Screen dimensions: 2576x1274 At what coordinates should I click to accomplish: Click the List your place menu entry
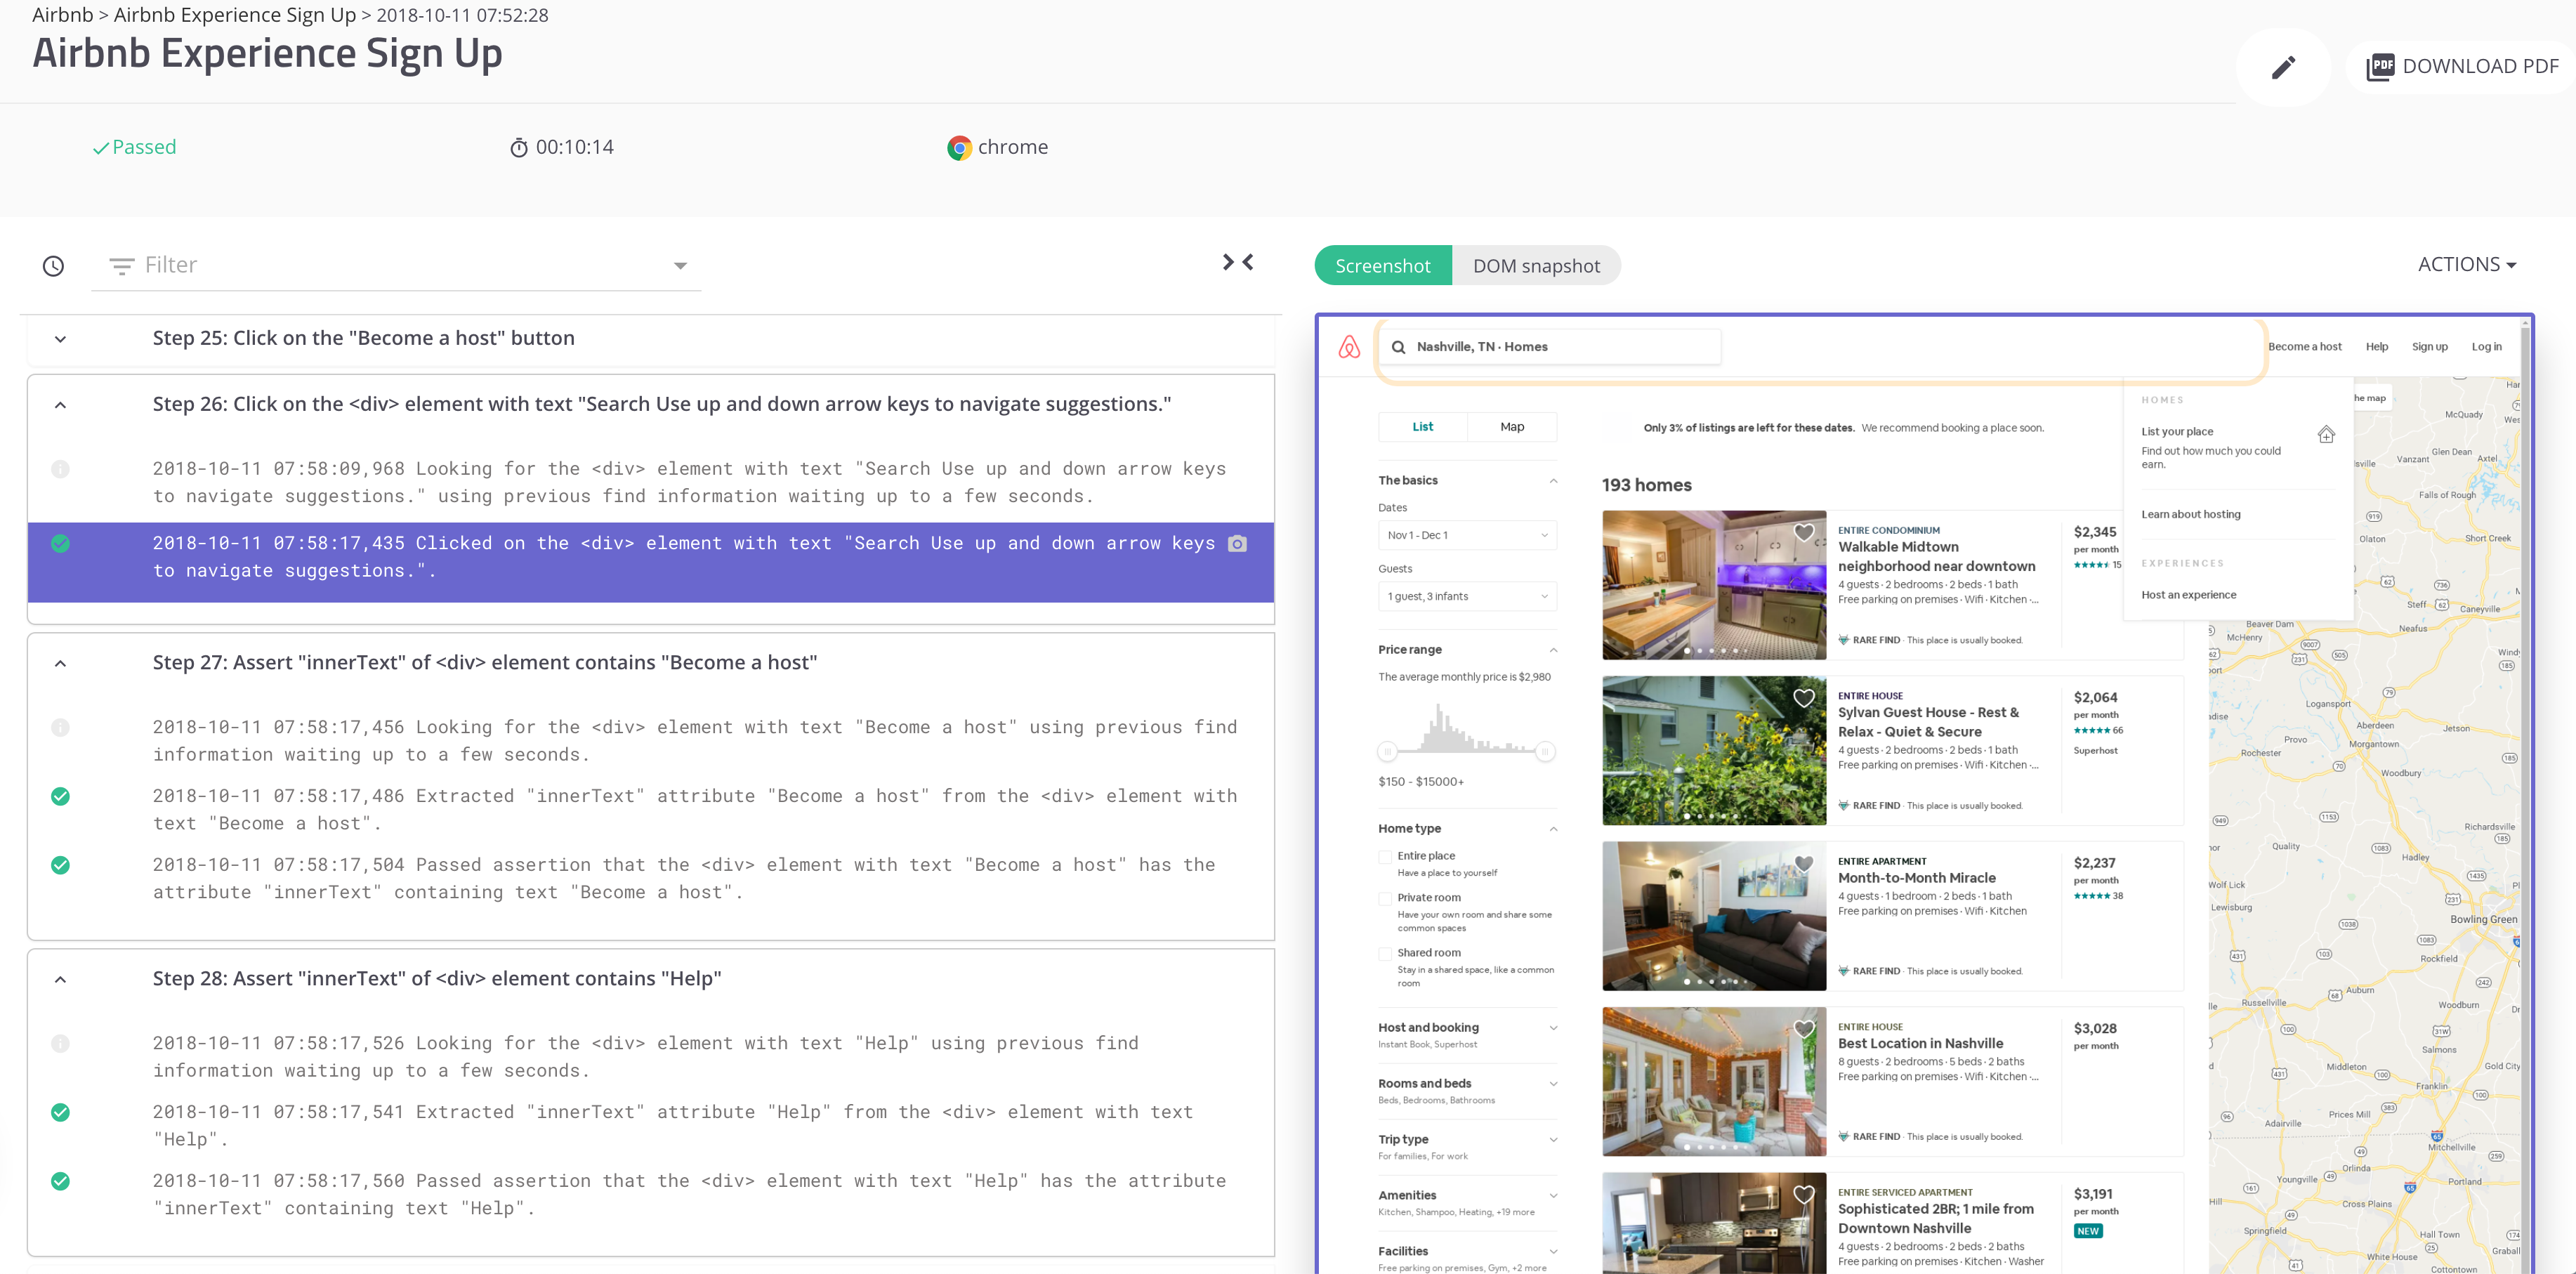2177,432
